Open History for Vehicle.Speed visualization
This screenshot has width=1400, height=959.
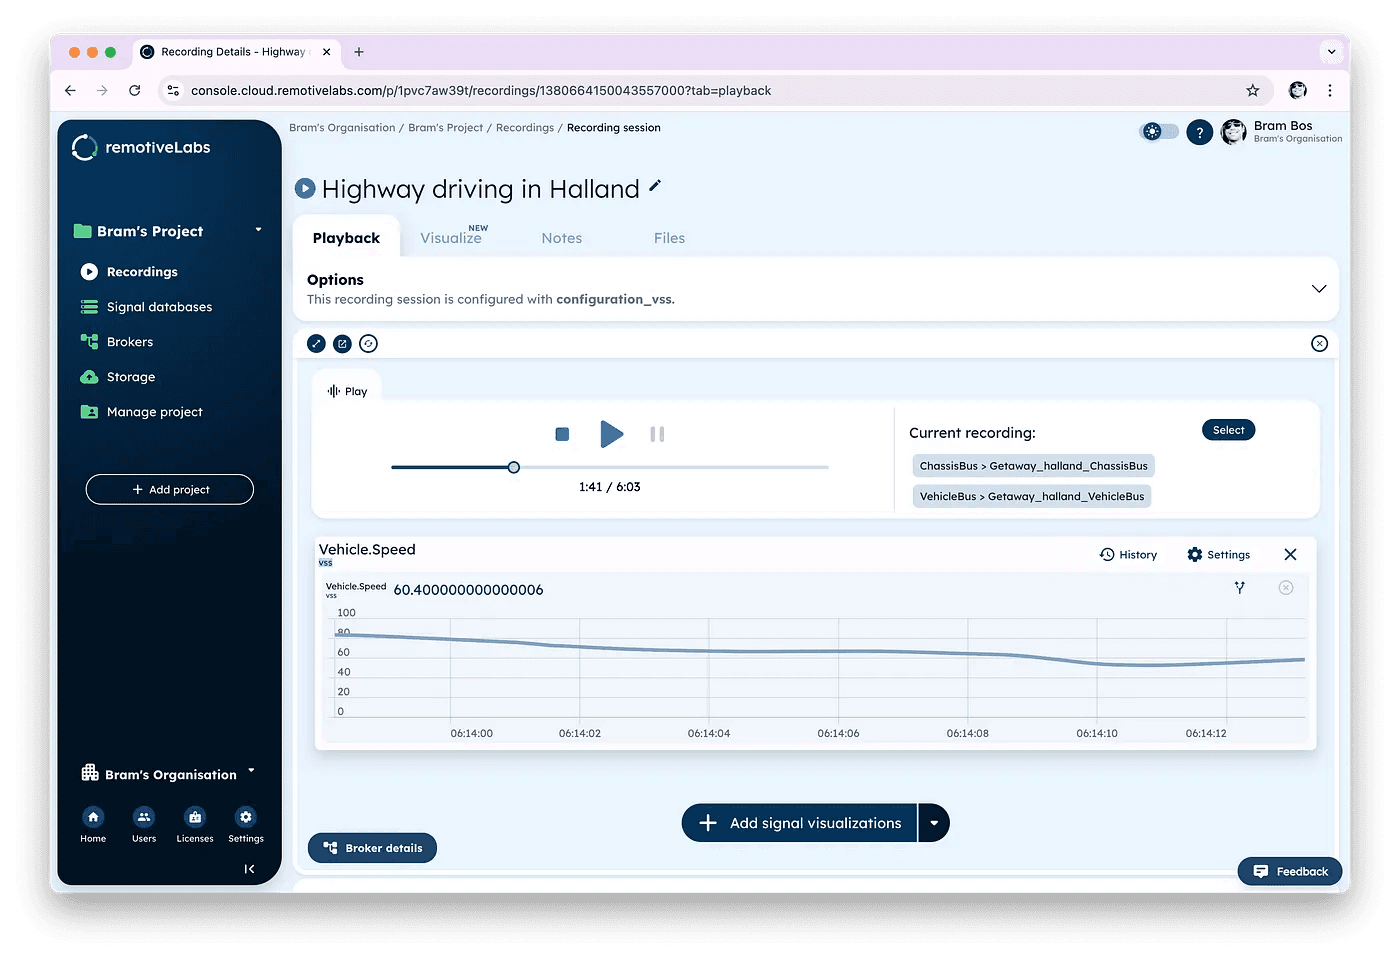point(1129,554)
